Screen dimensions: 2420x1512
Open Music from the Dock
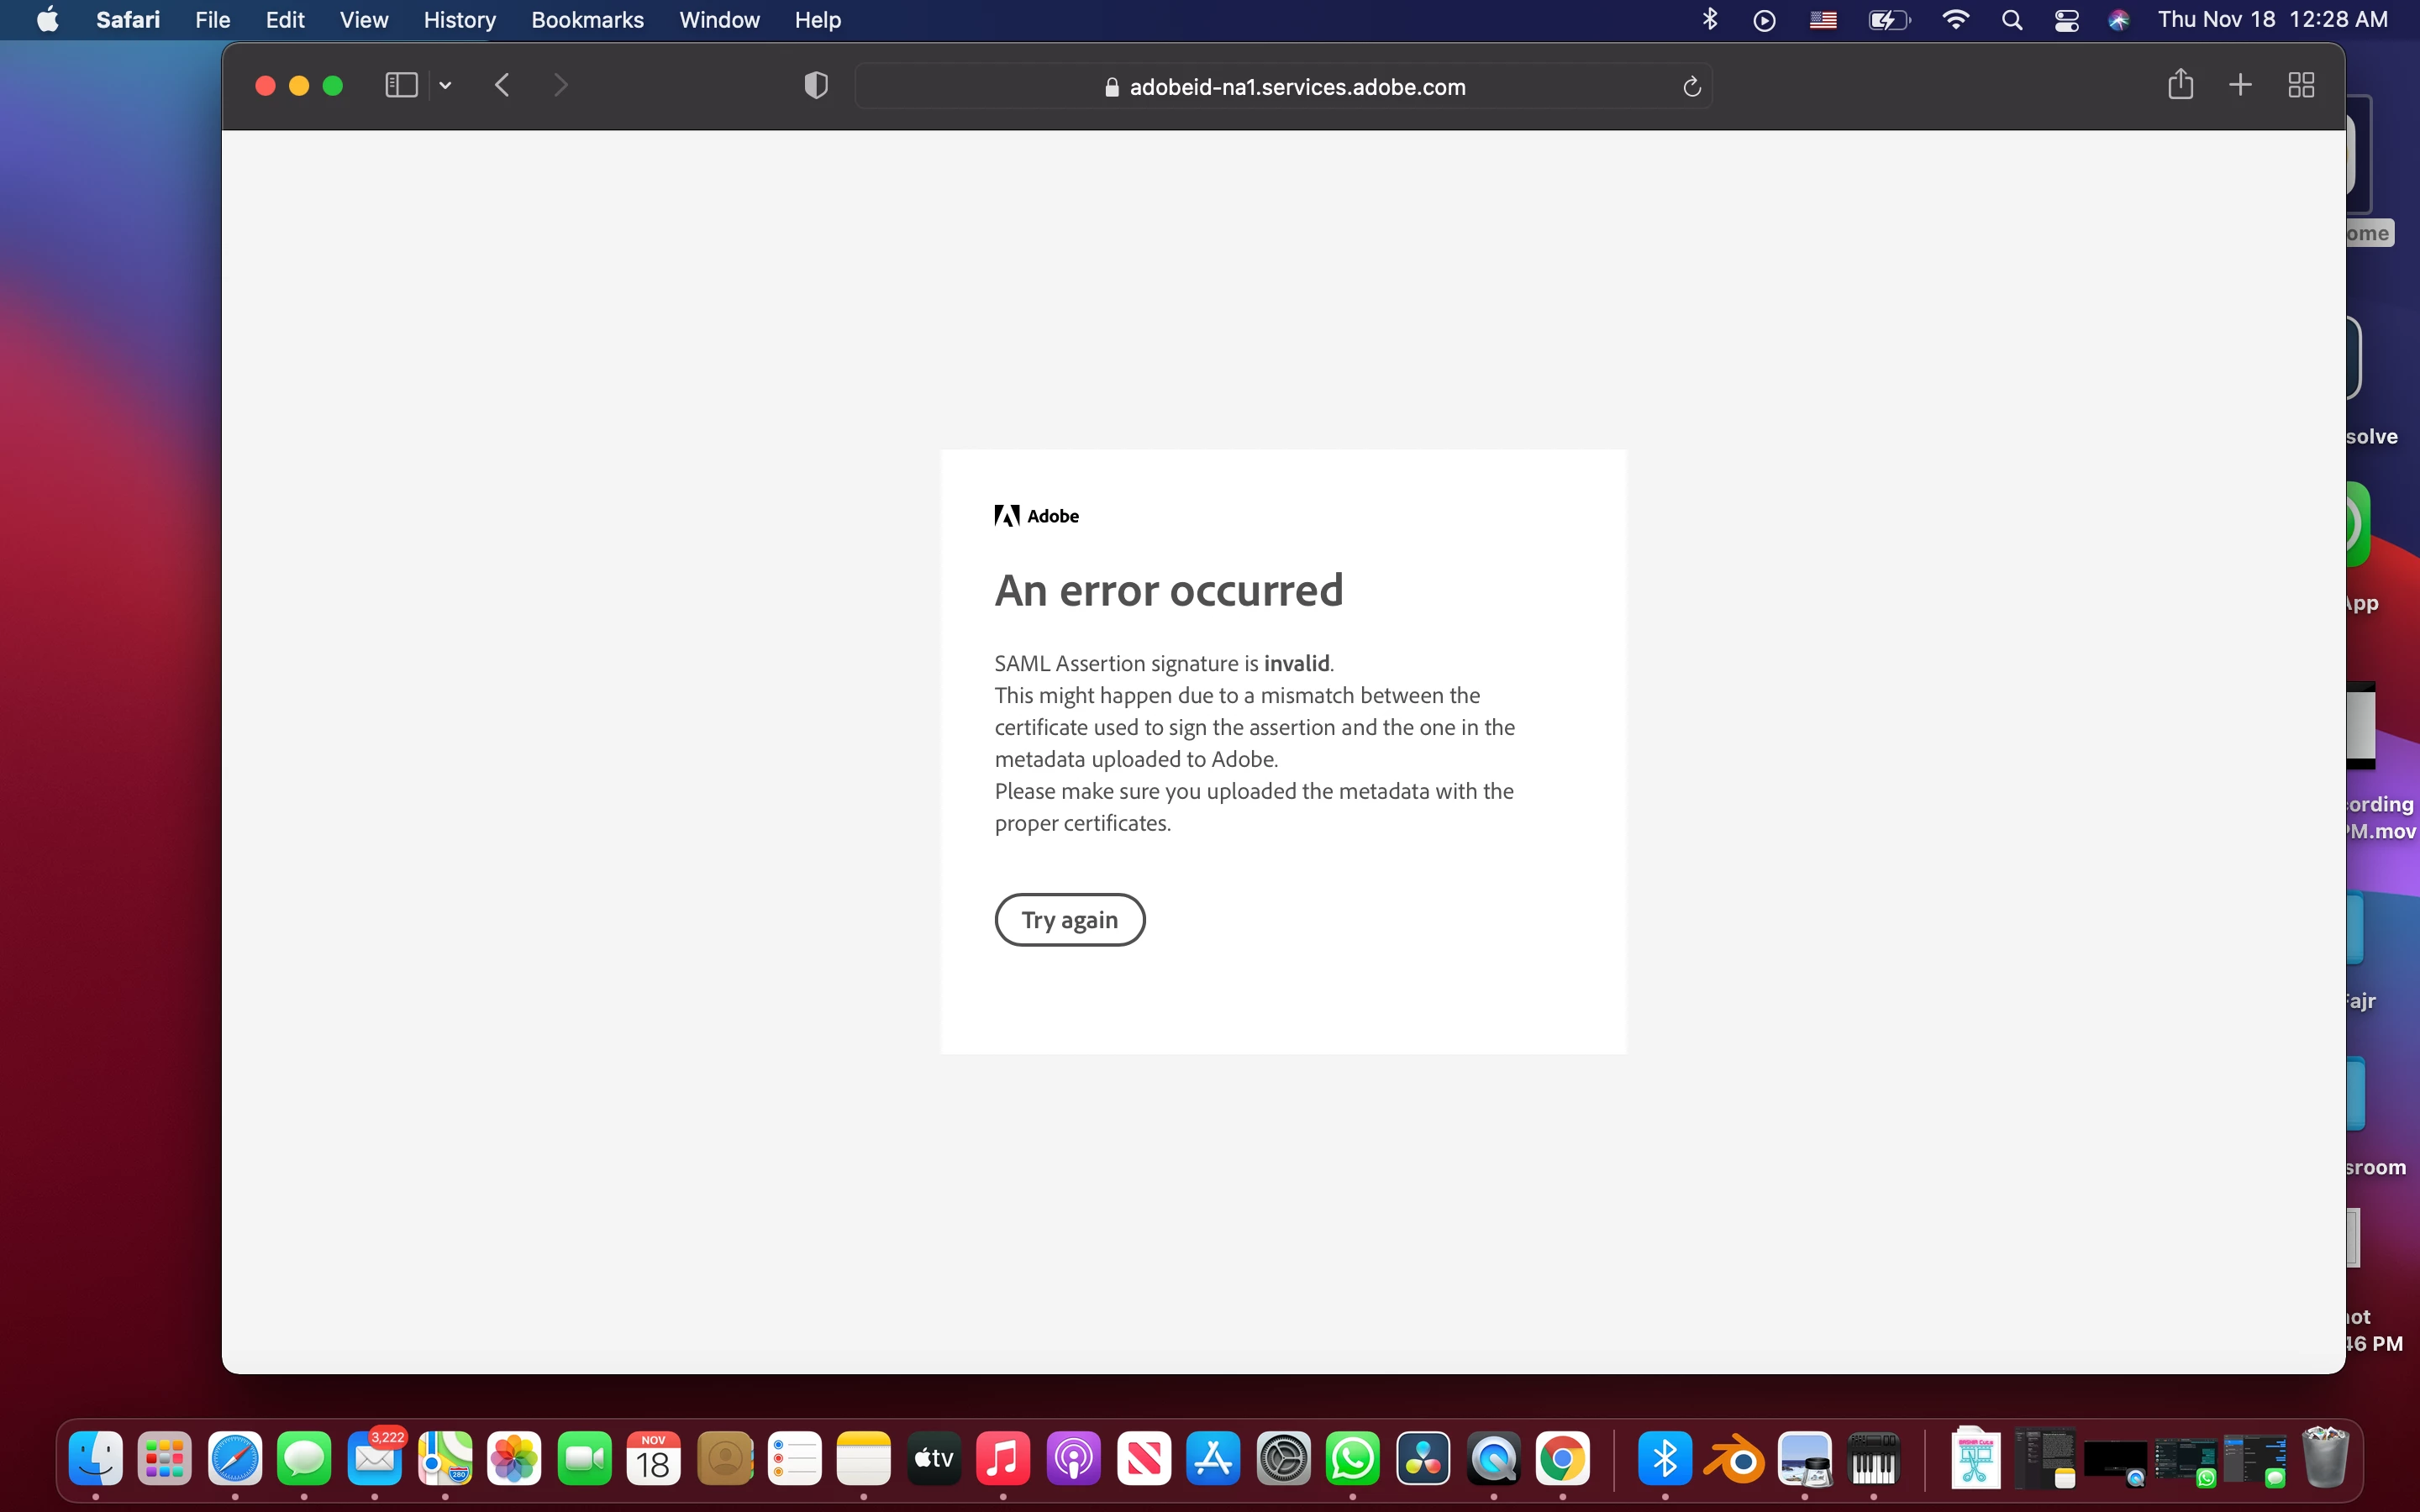point(1003,1459)
